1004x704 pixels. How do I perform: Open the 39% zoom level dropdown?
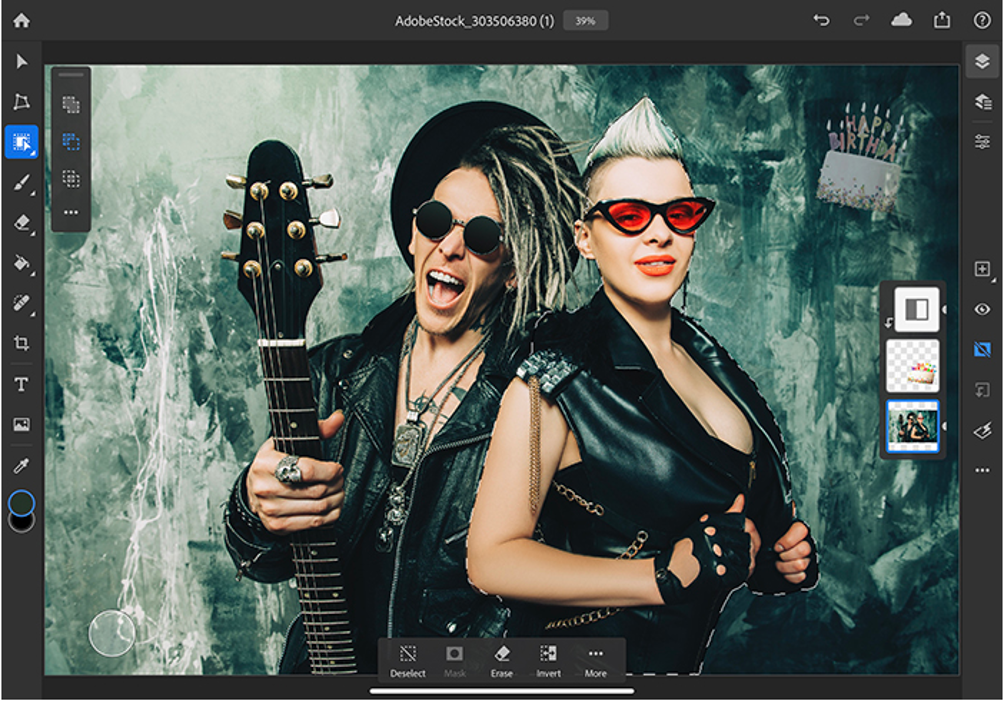click(x=585, y=21)
